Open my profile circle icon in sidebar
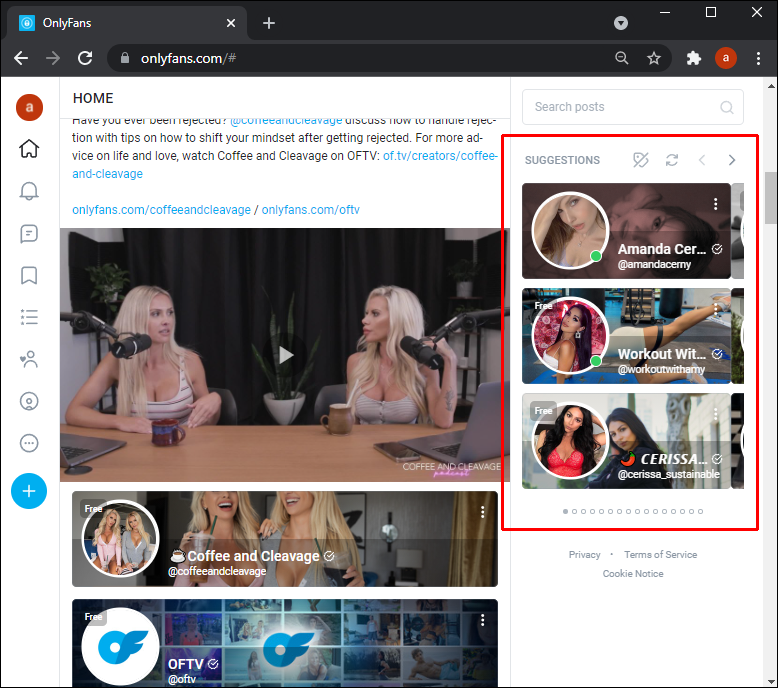 click(29, 401)
